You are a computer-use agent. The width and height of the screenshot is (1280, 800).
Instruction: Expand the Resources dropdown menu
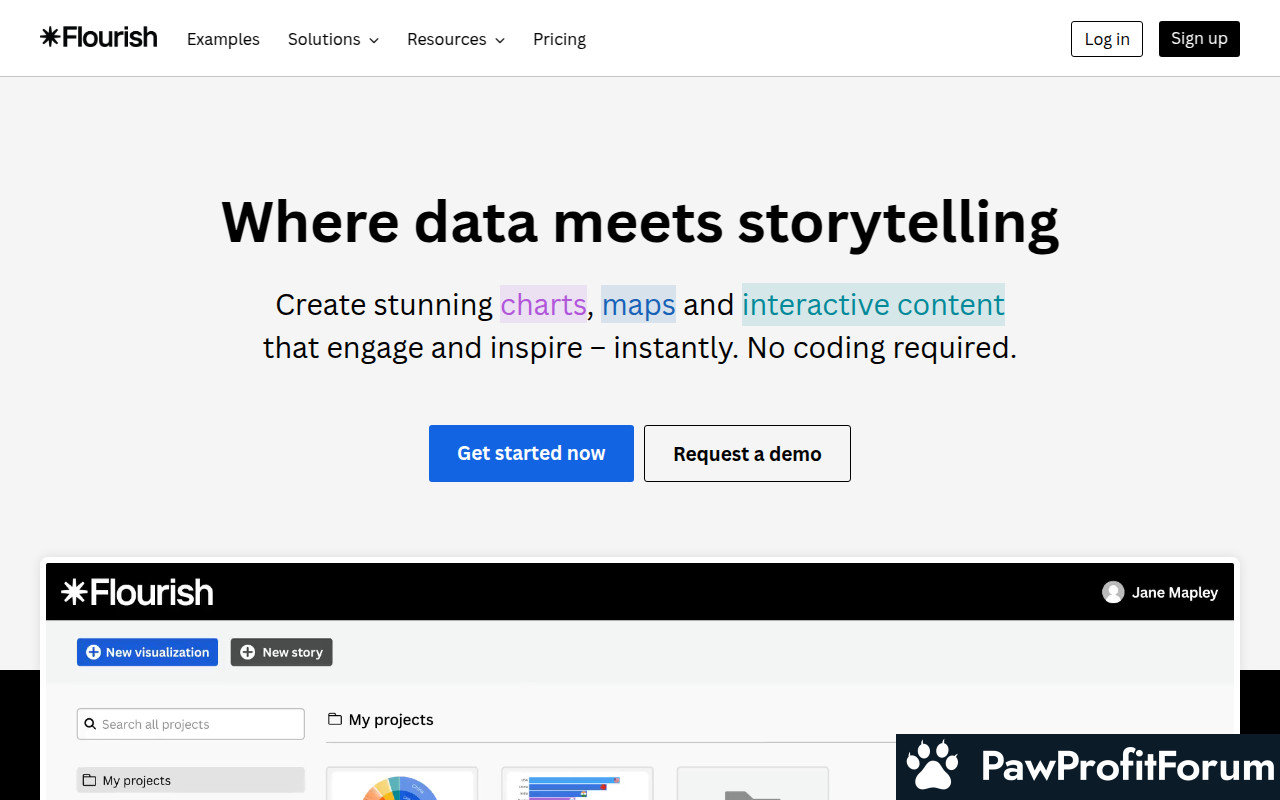click(x=455, y=39)
